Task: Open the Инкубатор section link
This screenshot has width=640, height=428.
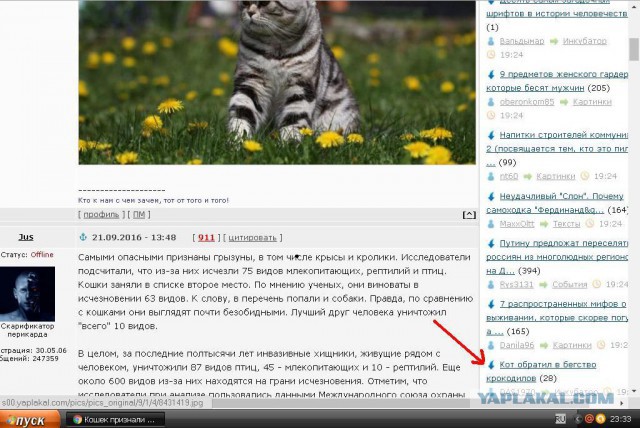Action: pyautogui.click(x=584, y=41)
